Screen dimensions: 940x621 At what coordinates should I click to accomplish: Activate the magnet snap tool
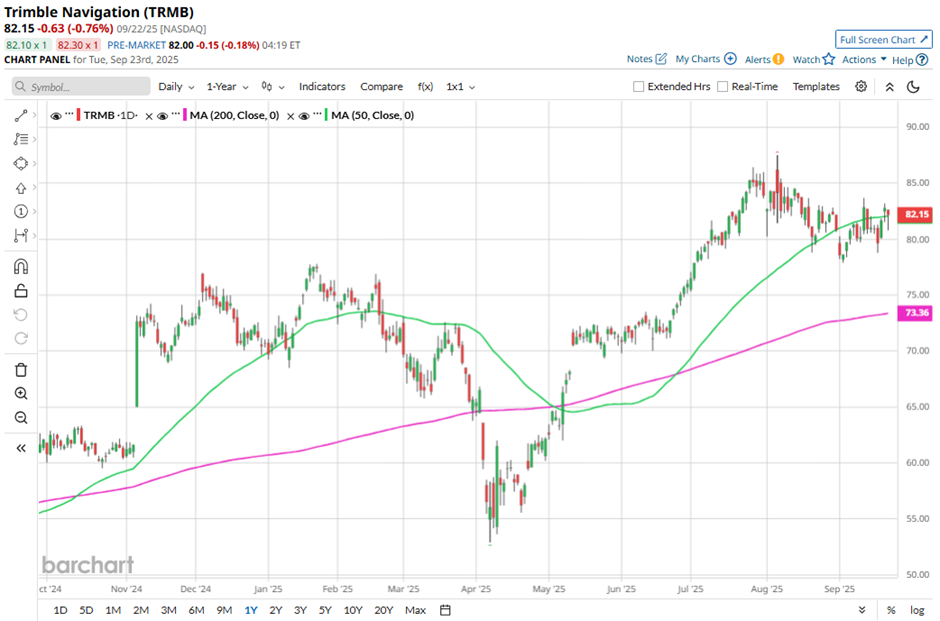pyautogui.click(x=21, y=267)
